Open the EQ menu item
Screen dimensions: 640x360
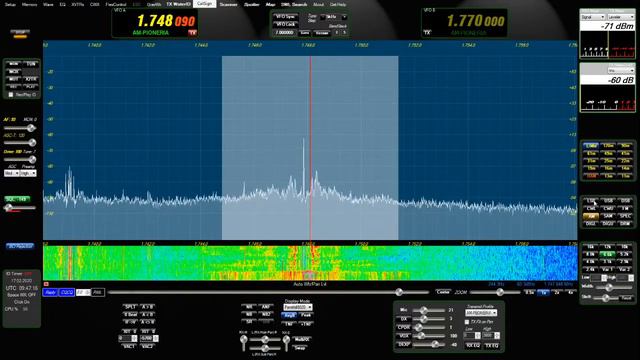62,4
